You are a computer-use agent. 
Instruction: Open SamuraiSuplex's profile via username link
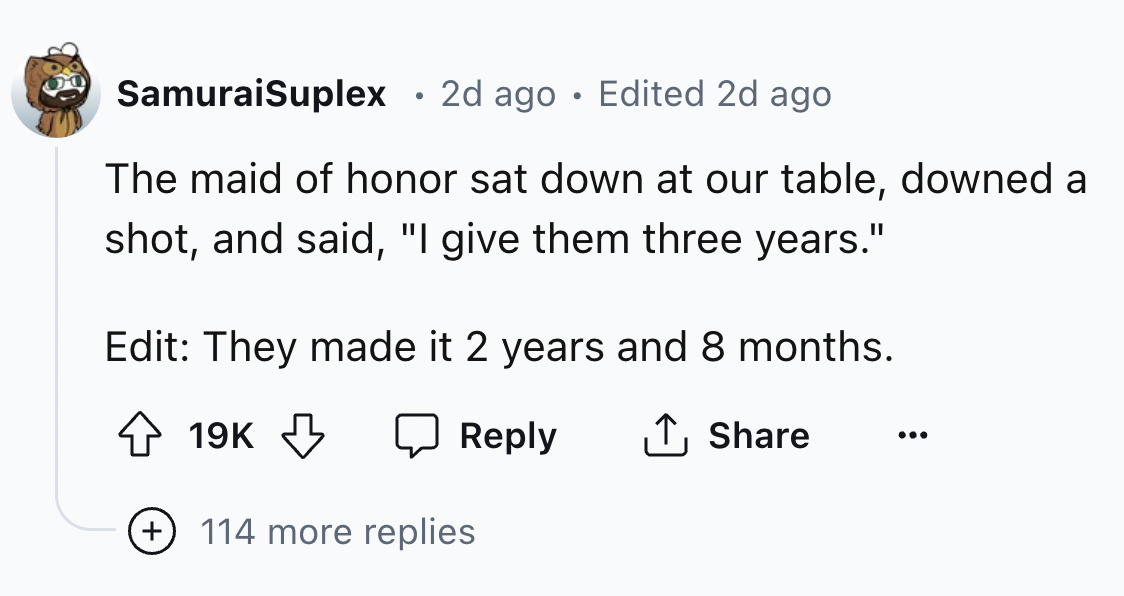pyautogui.click(x=249, y=93)
